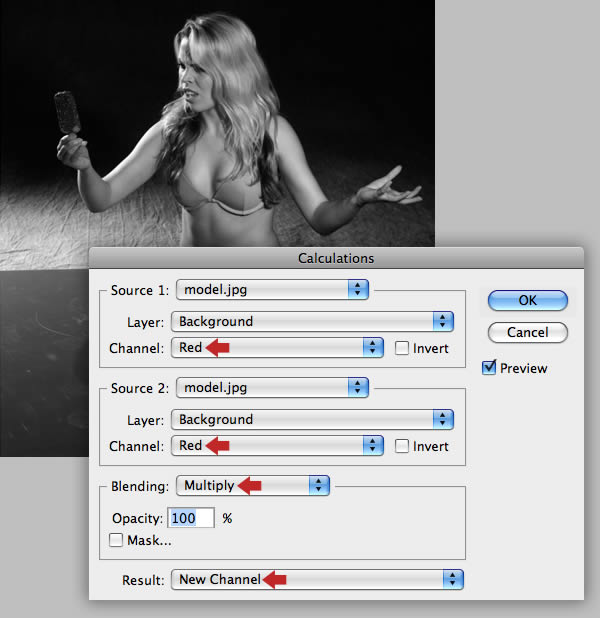The width and height of the screenshot is (600, 618).
Task: Open the Source 1 file dropdown
Action: click(x=272, y=290)
